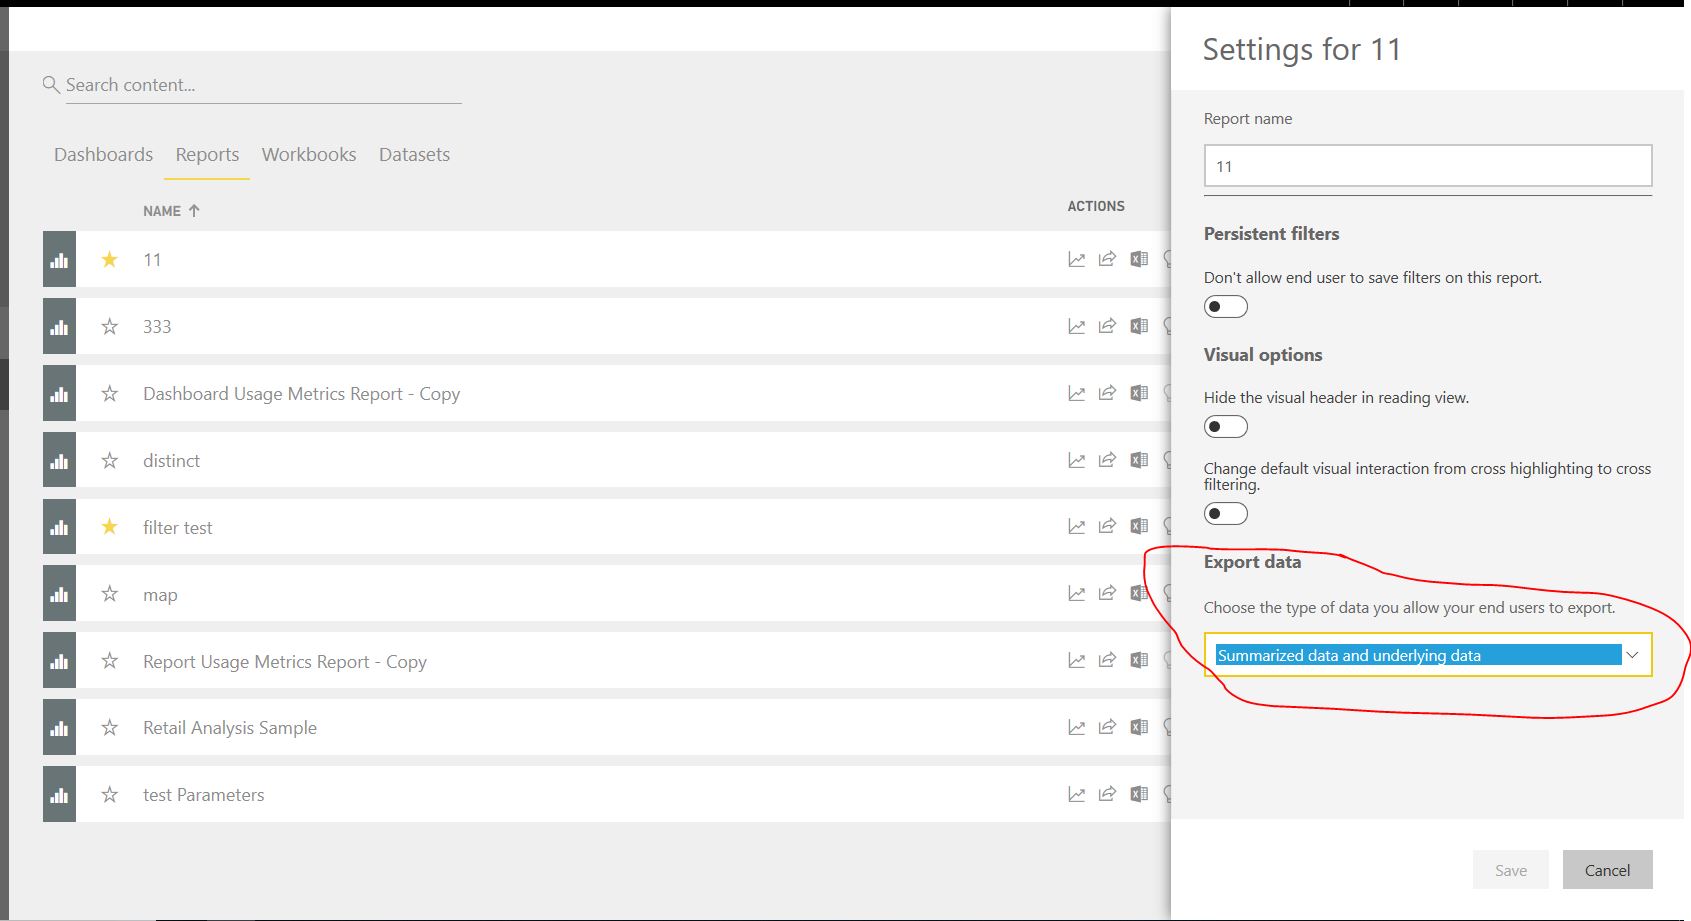Screen dimensions: 1691x921
Task: Analyze the distinct report in Excel
Action: 1139,461
